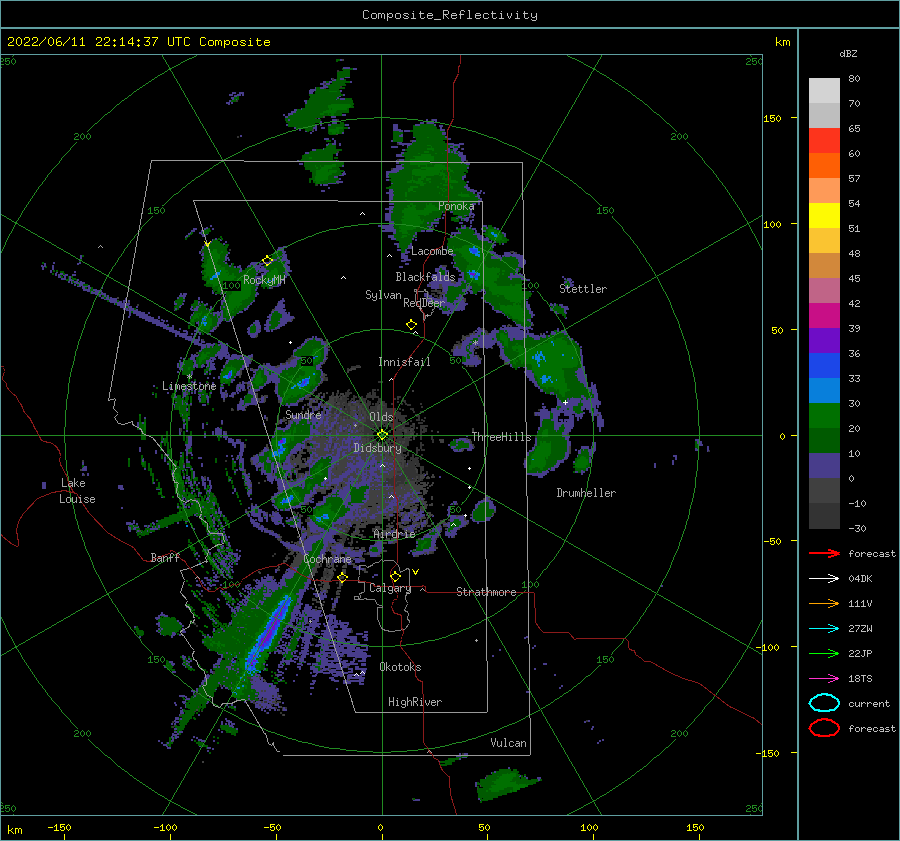Image resolution: width=900 pixels, height=841 pixels.
Task: Click the red forecast arrow in legend
Action: [824, 554]
